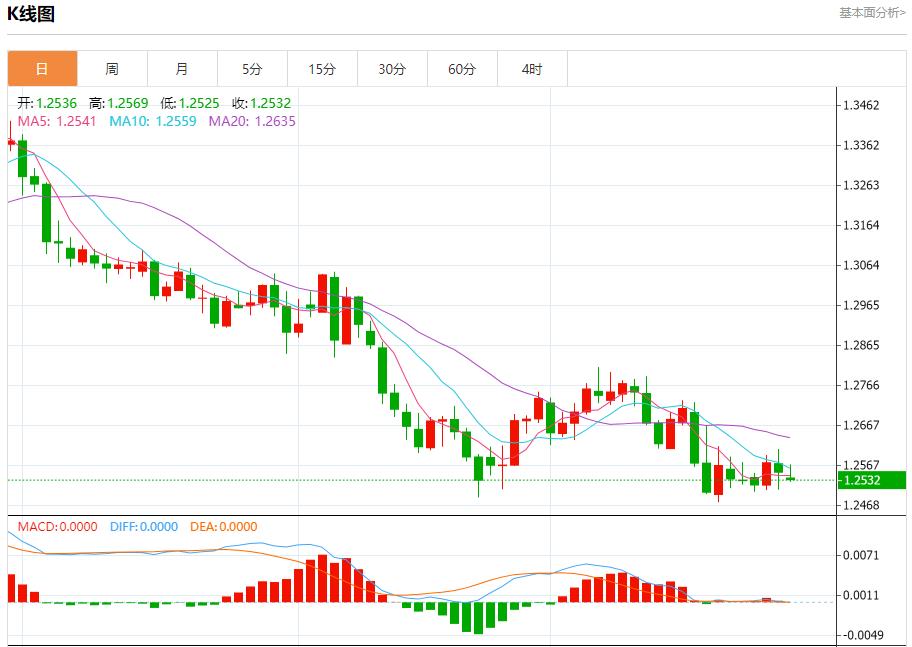Screen dimensions: 912x647
Task: Switch to the 周 weekly tab
Action: click(x=112, y=69)
